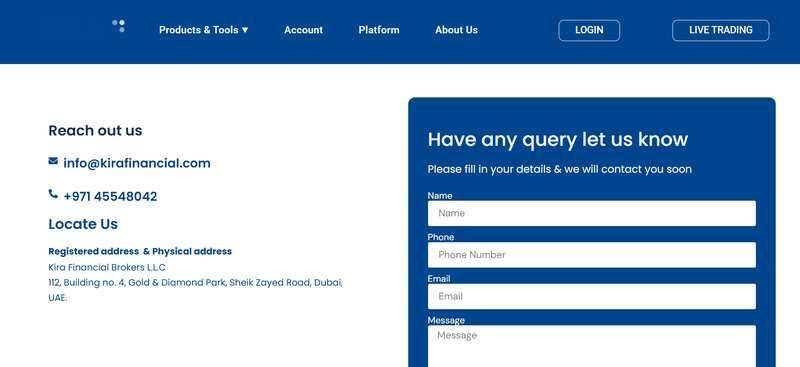
Task: Click inside the Message text area
Action: point(592,346)
